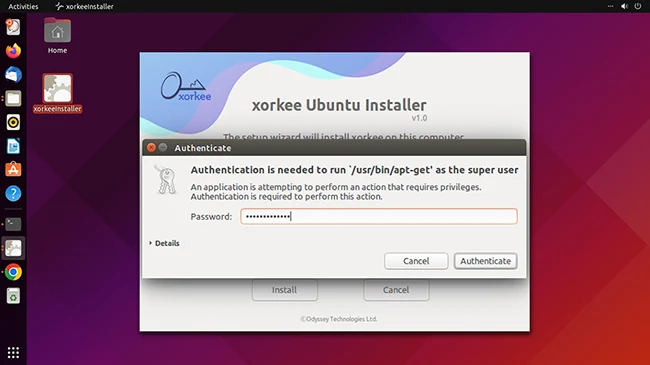650x365 pixels.
Task: Click the keys icon in Authenticate dialog
Action: (x=166, y=179)
